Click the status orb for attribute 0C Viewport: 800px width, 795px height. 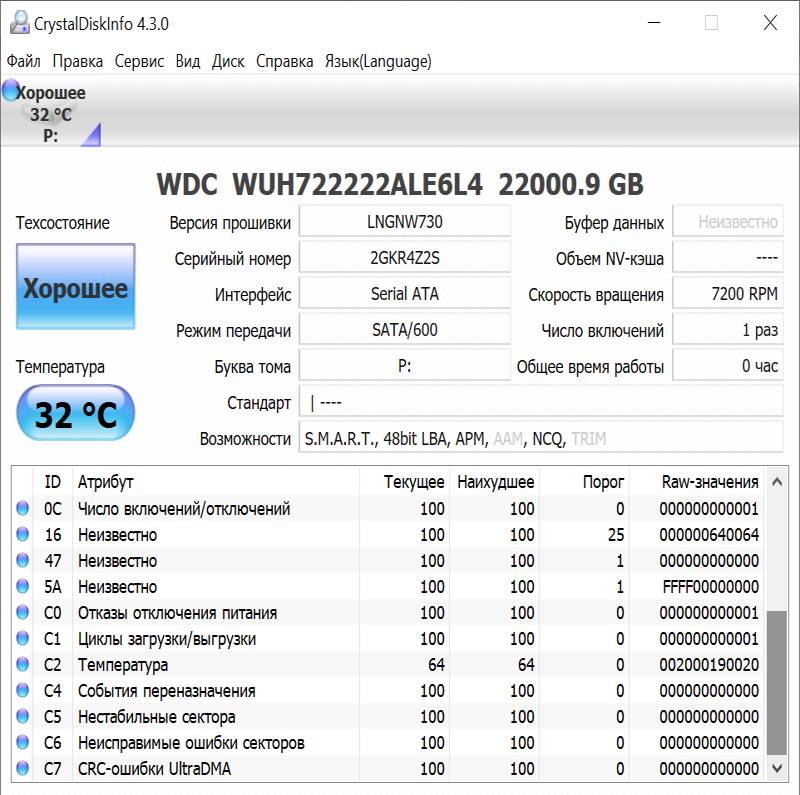[22, 509]
